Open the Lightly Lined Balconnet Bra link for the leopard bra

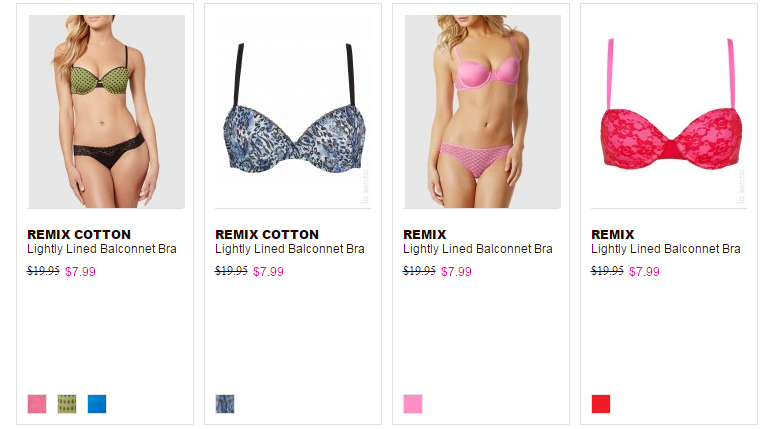[x=290, y=249]
